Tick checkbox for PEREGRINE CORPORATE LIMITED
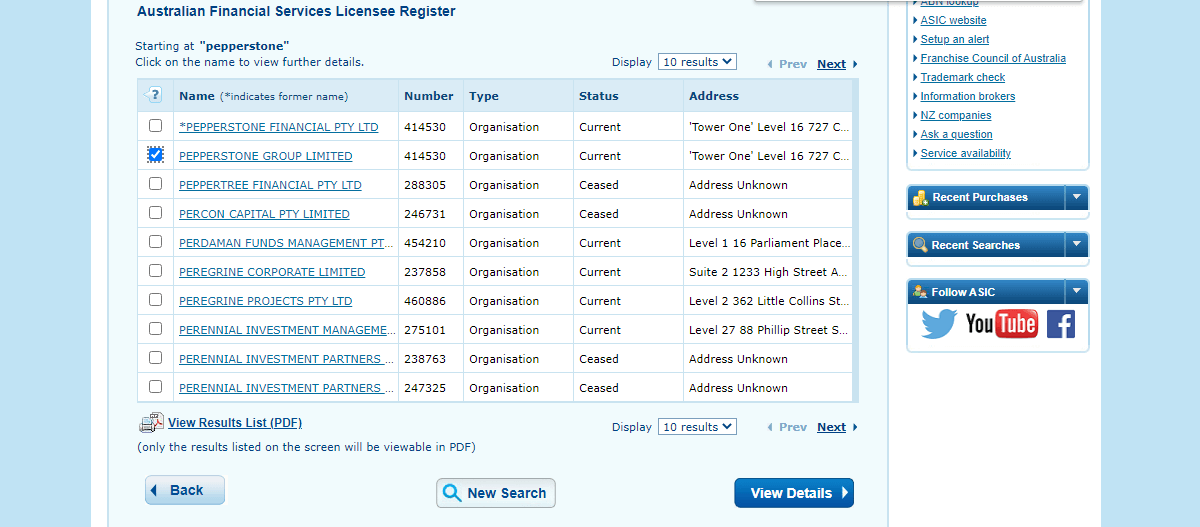Viewport: 1200px width, 527px height. [x=155, y=271]
